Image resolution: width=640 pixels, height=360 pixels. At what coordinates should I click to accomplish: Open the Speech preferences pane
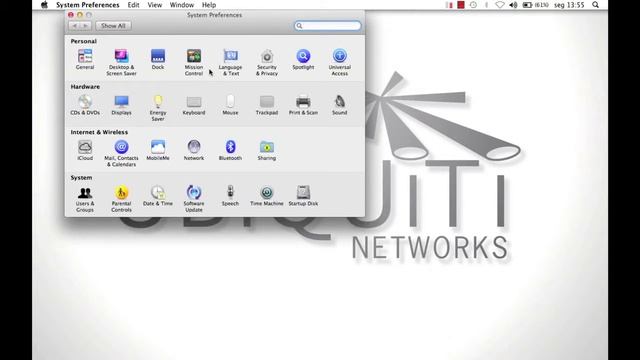(x=230, y=196)
